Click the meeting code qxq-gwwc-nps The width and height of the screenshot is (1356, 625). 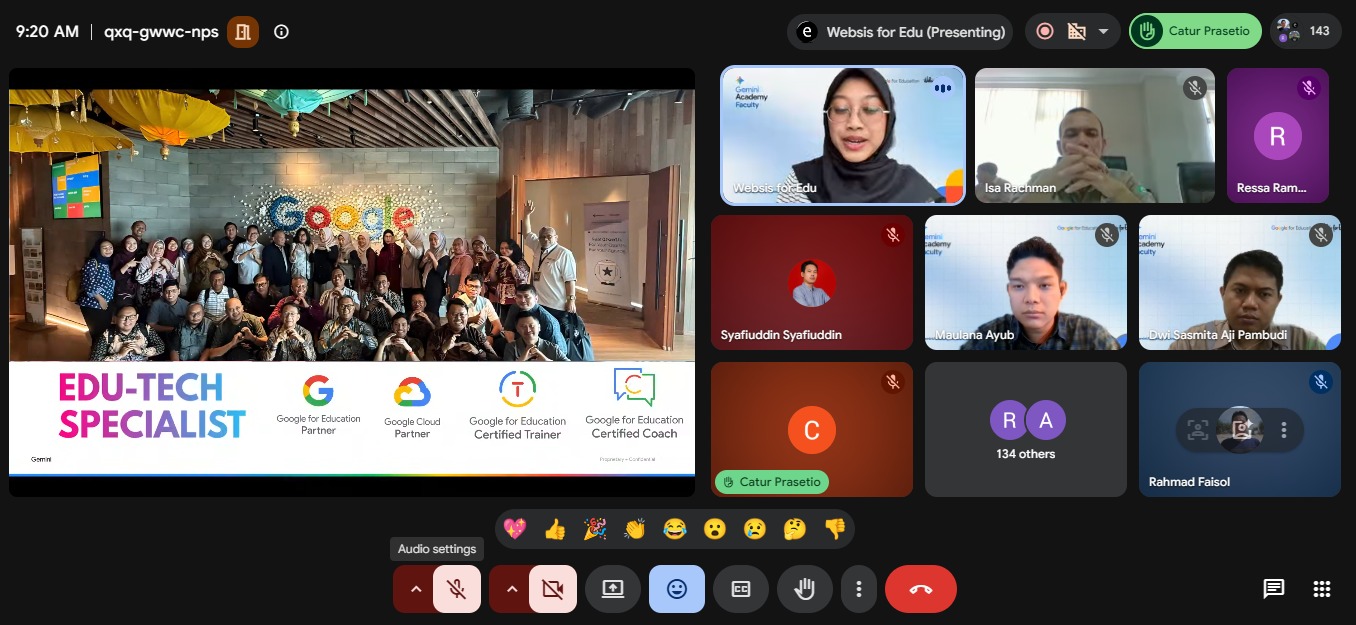click(x=161, y=31)
